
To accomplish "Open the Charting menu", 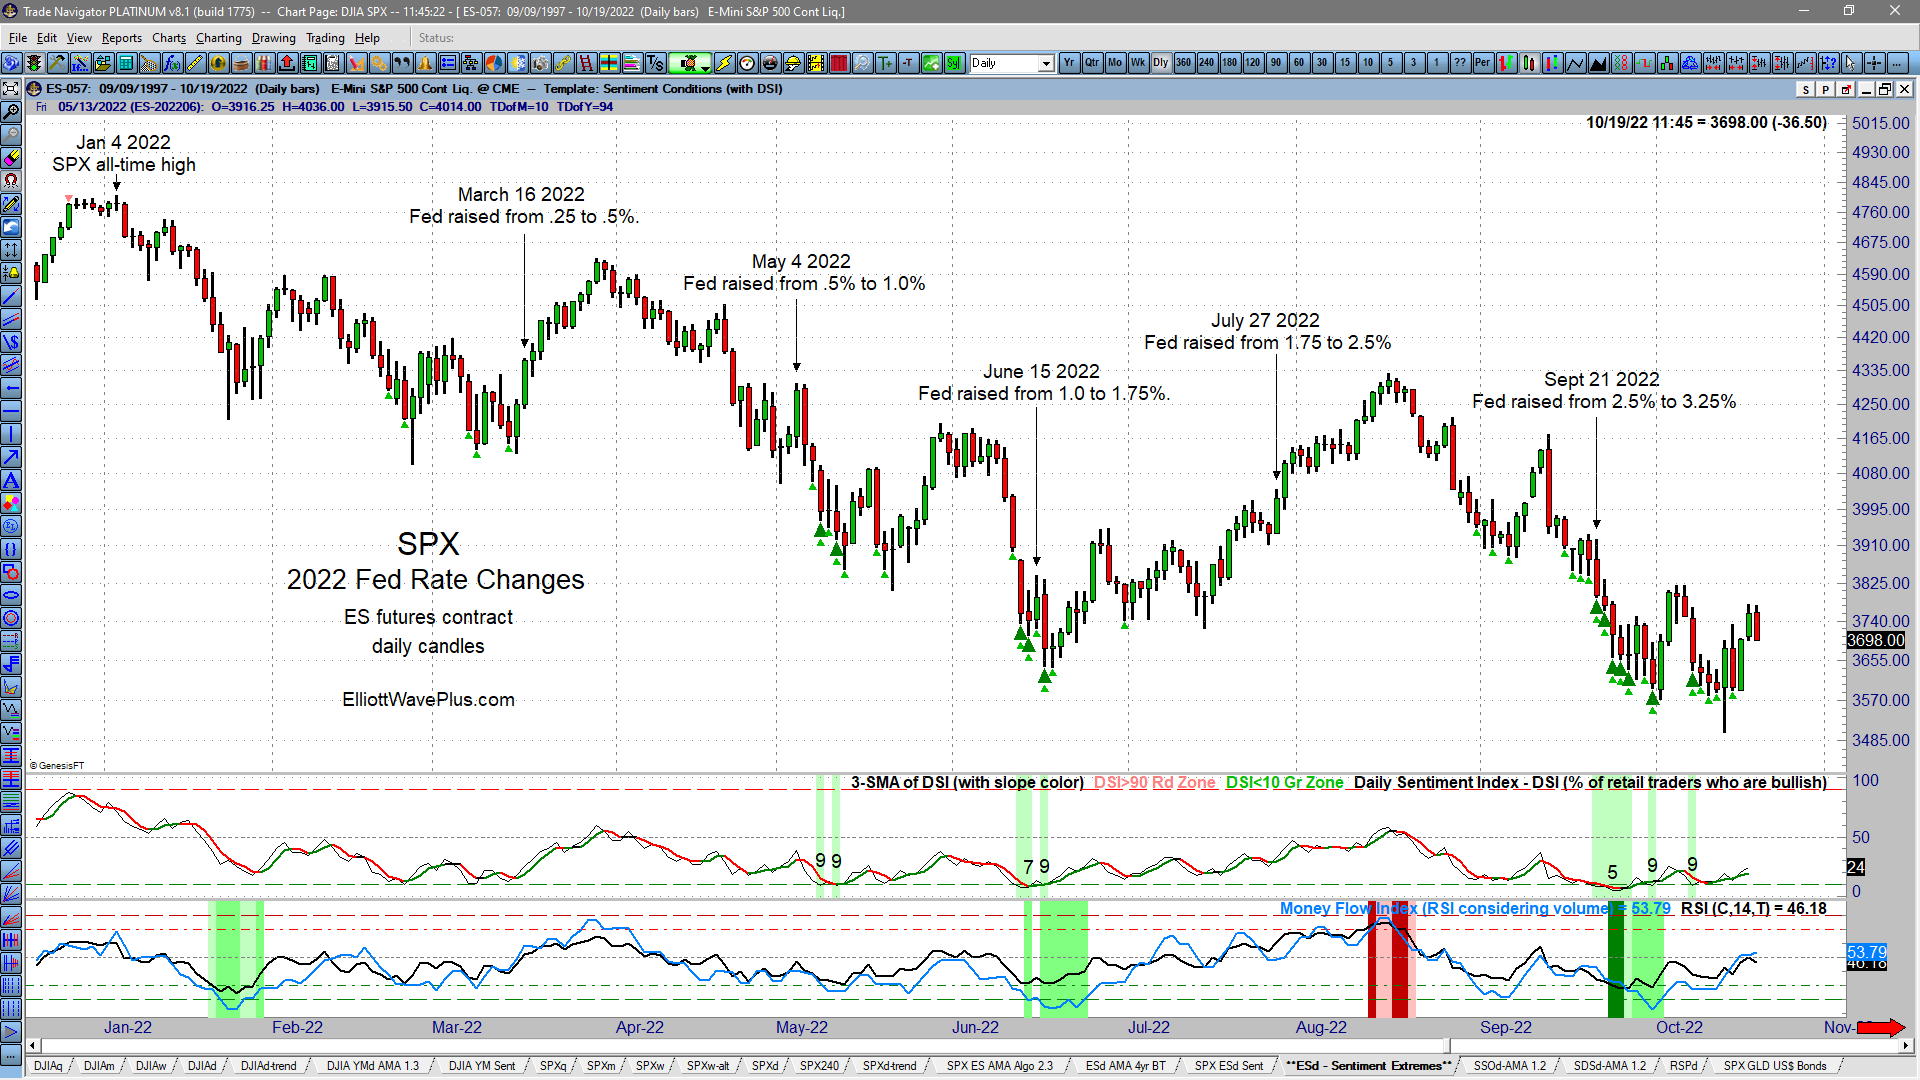I will tap(219, 38).
